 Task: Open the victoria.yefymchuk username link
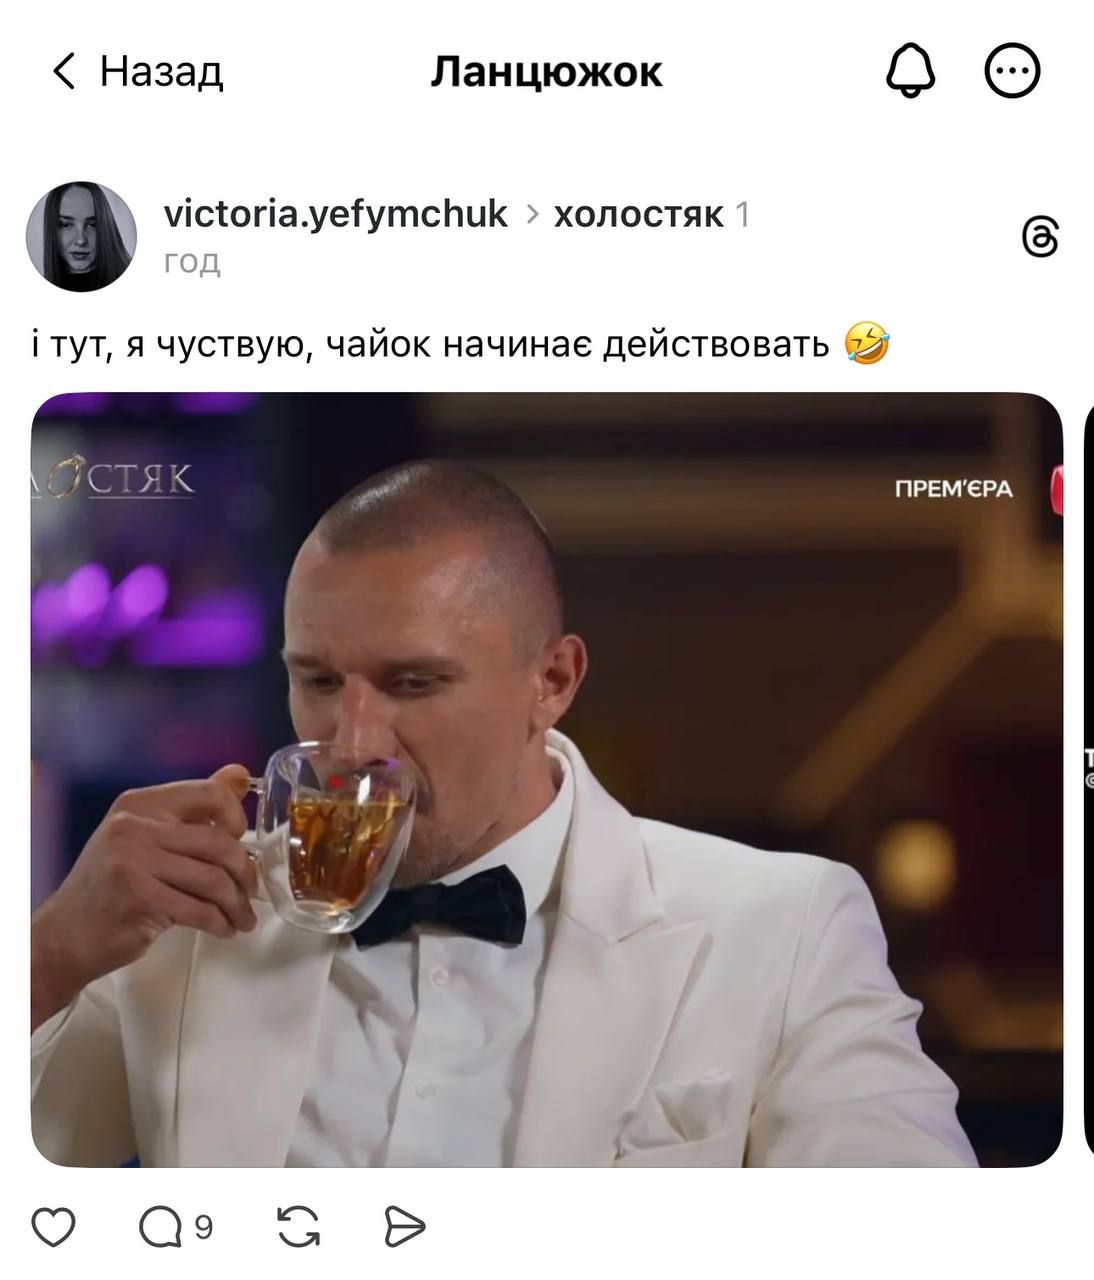pyautogui.click(x=336, y=214)
